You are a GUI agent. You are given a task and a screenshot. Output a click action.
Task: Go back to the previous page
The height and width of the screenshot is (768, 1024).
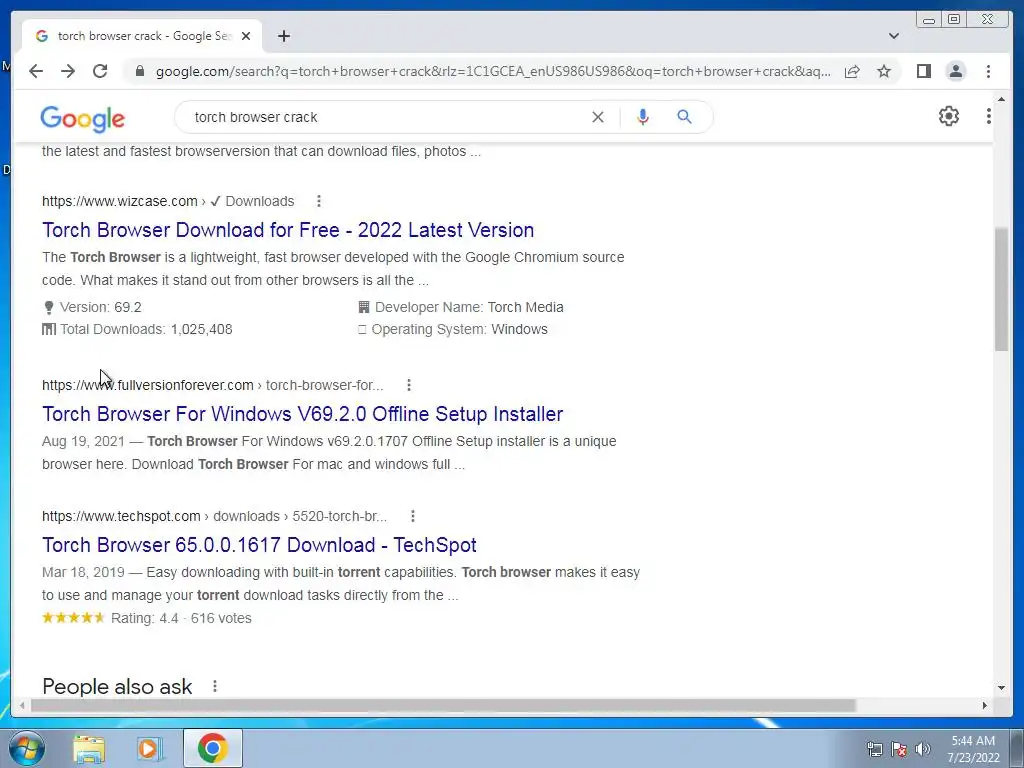[x=36, y=71]
